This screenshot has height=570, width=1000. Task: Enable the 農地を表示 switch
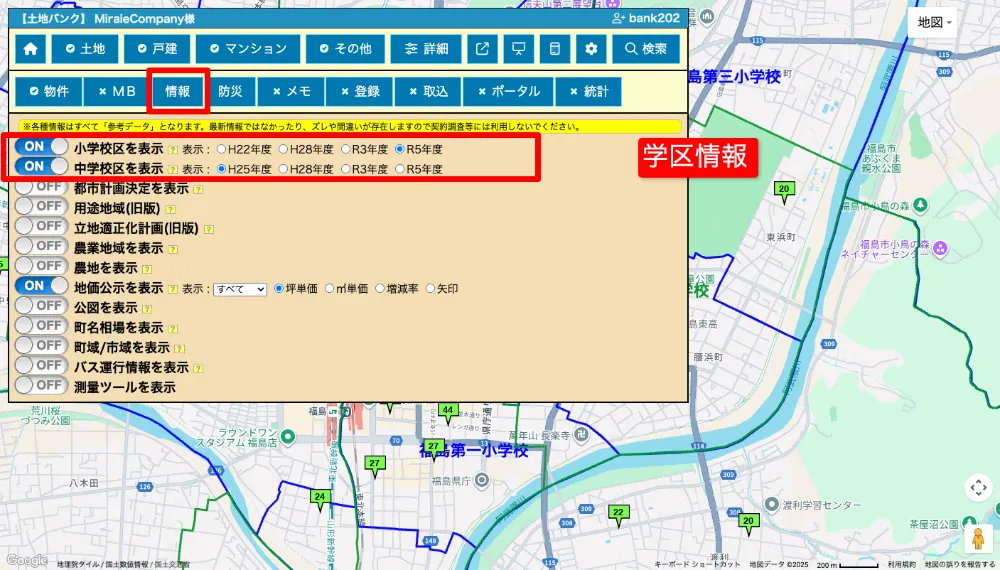[x=41, y=266]
